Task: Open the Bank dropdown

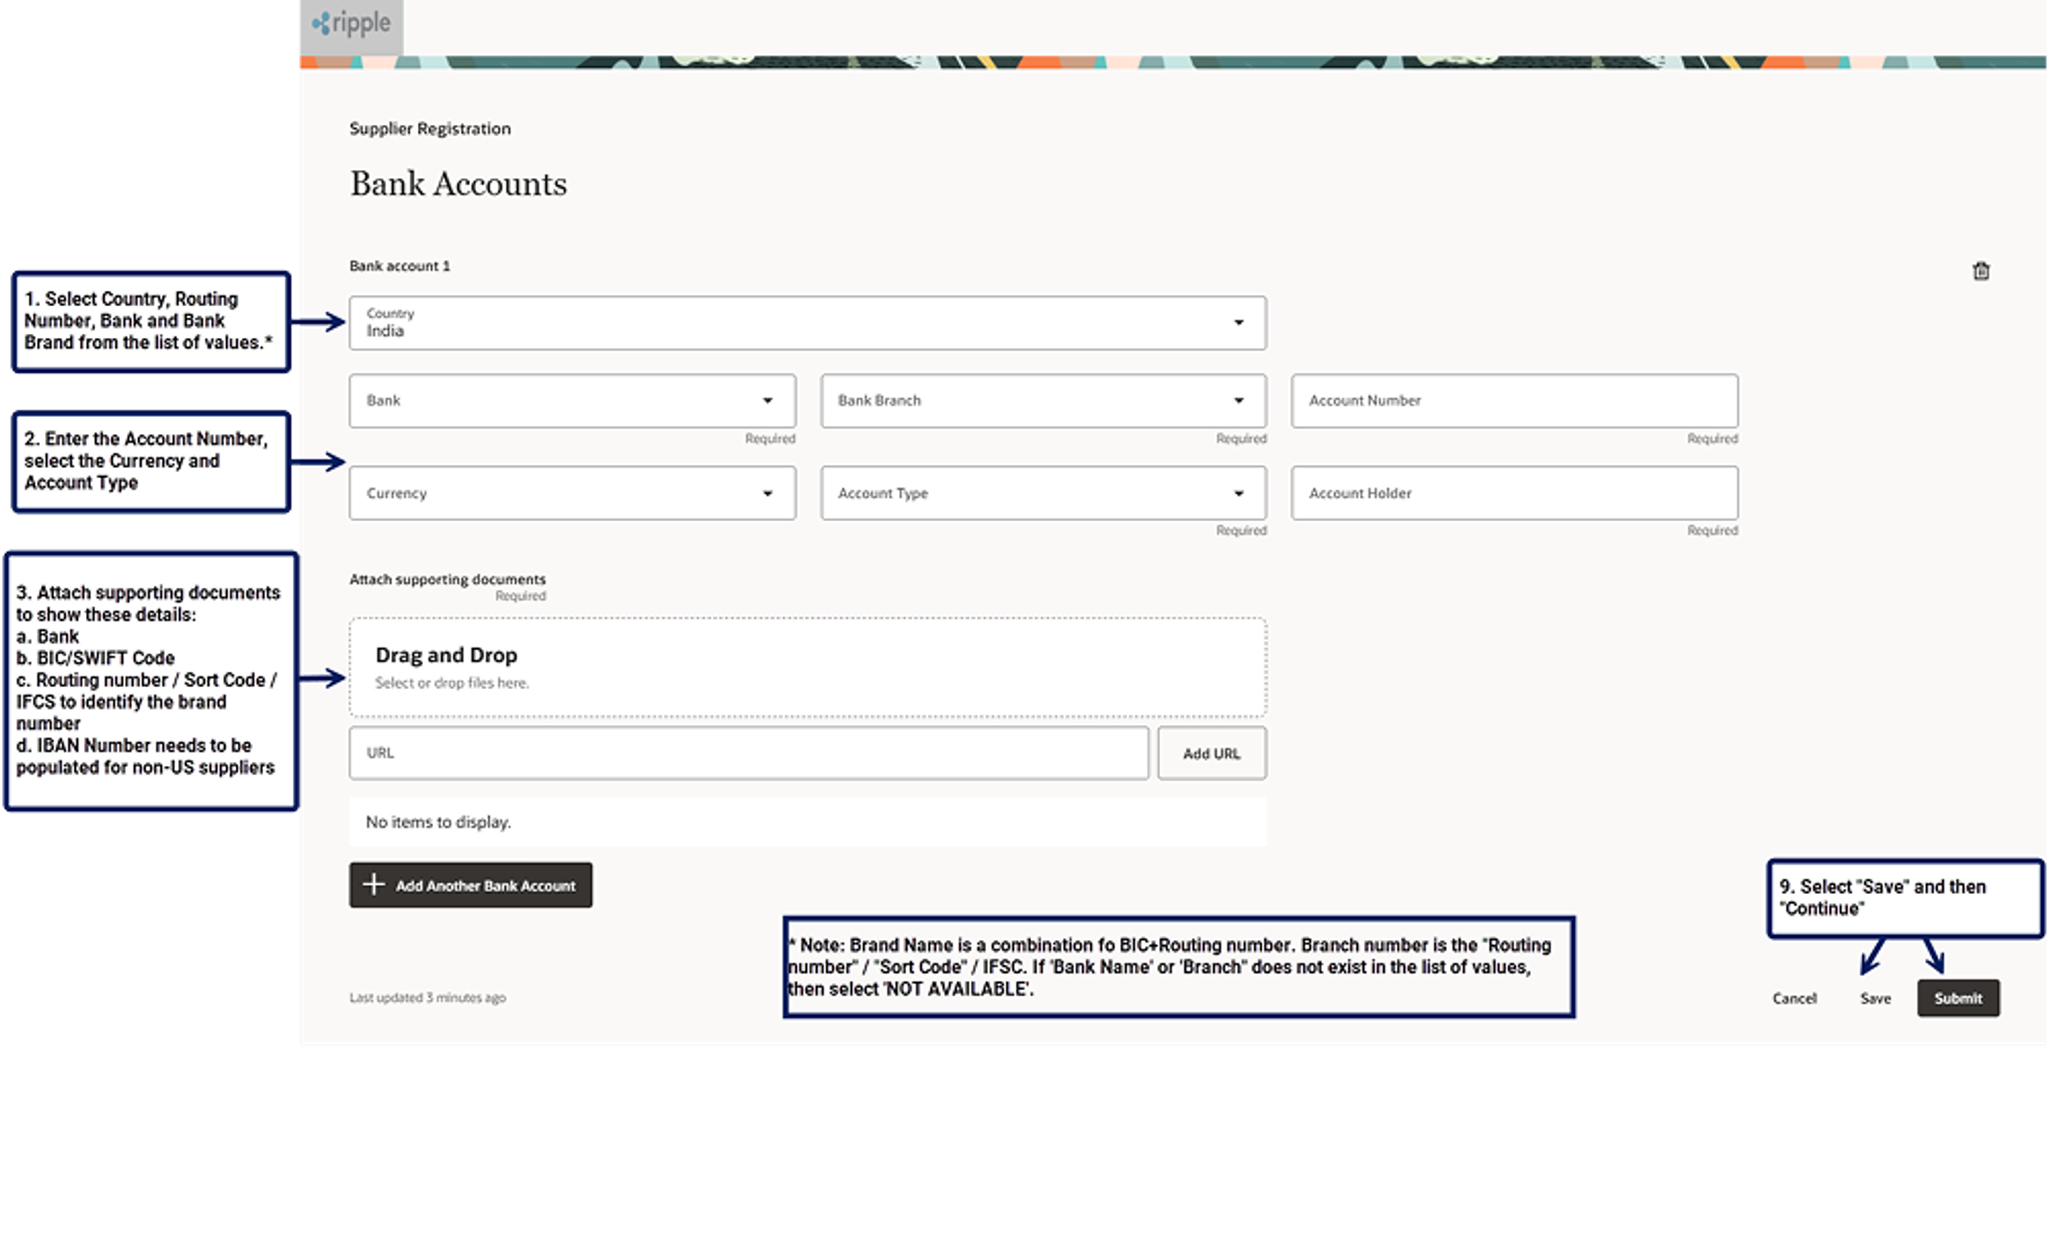Action: (x=572, y=401)
